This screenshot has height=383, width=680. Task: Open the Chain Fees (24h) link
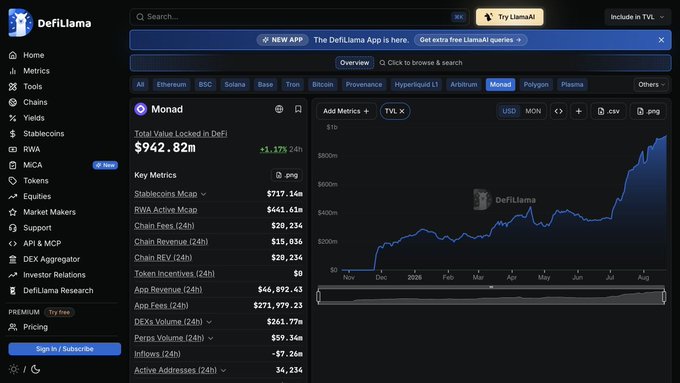point(164,226)
